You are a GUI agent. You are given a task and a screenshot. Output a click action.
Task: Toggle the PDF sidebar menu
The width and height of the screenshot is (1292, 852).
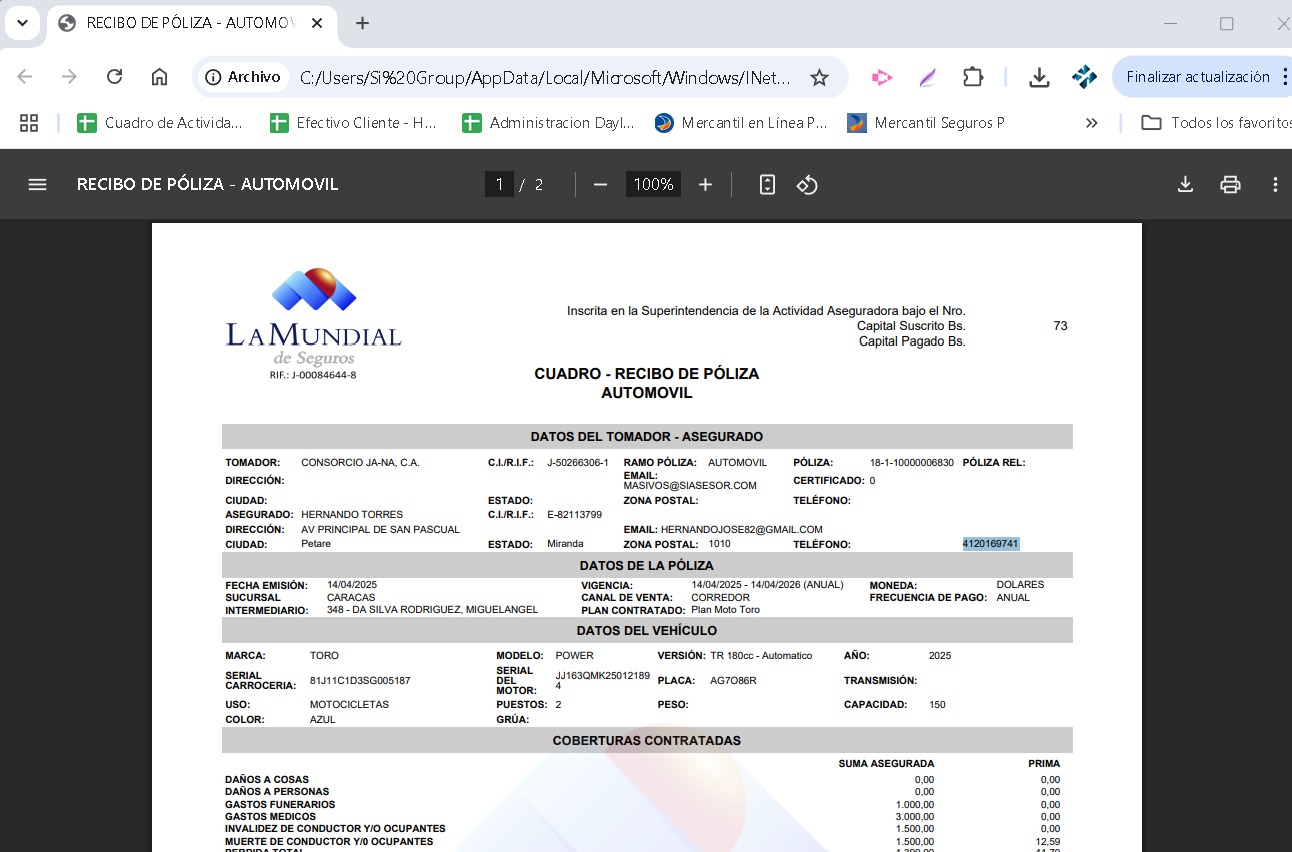click(x=37, y=184)
